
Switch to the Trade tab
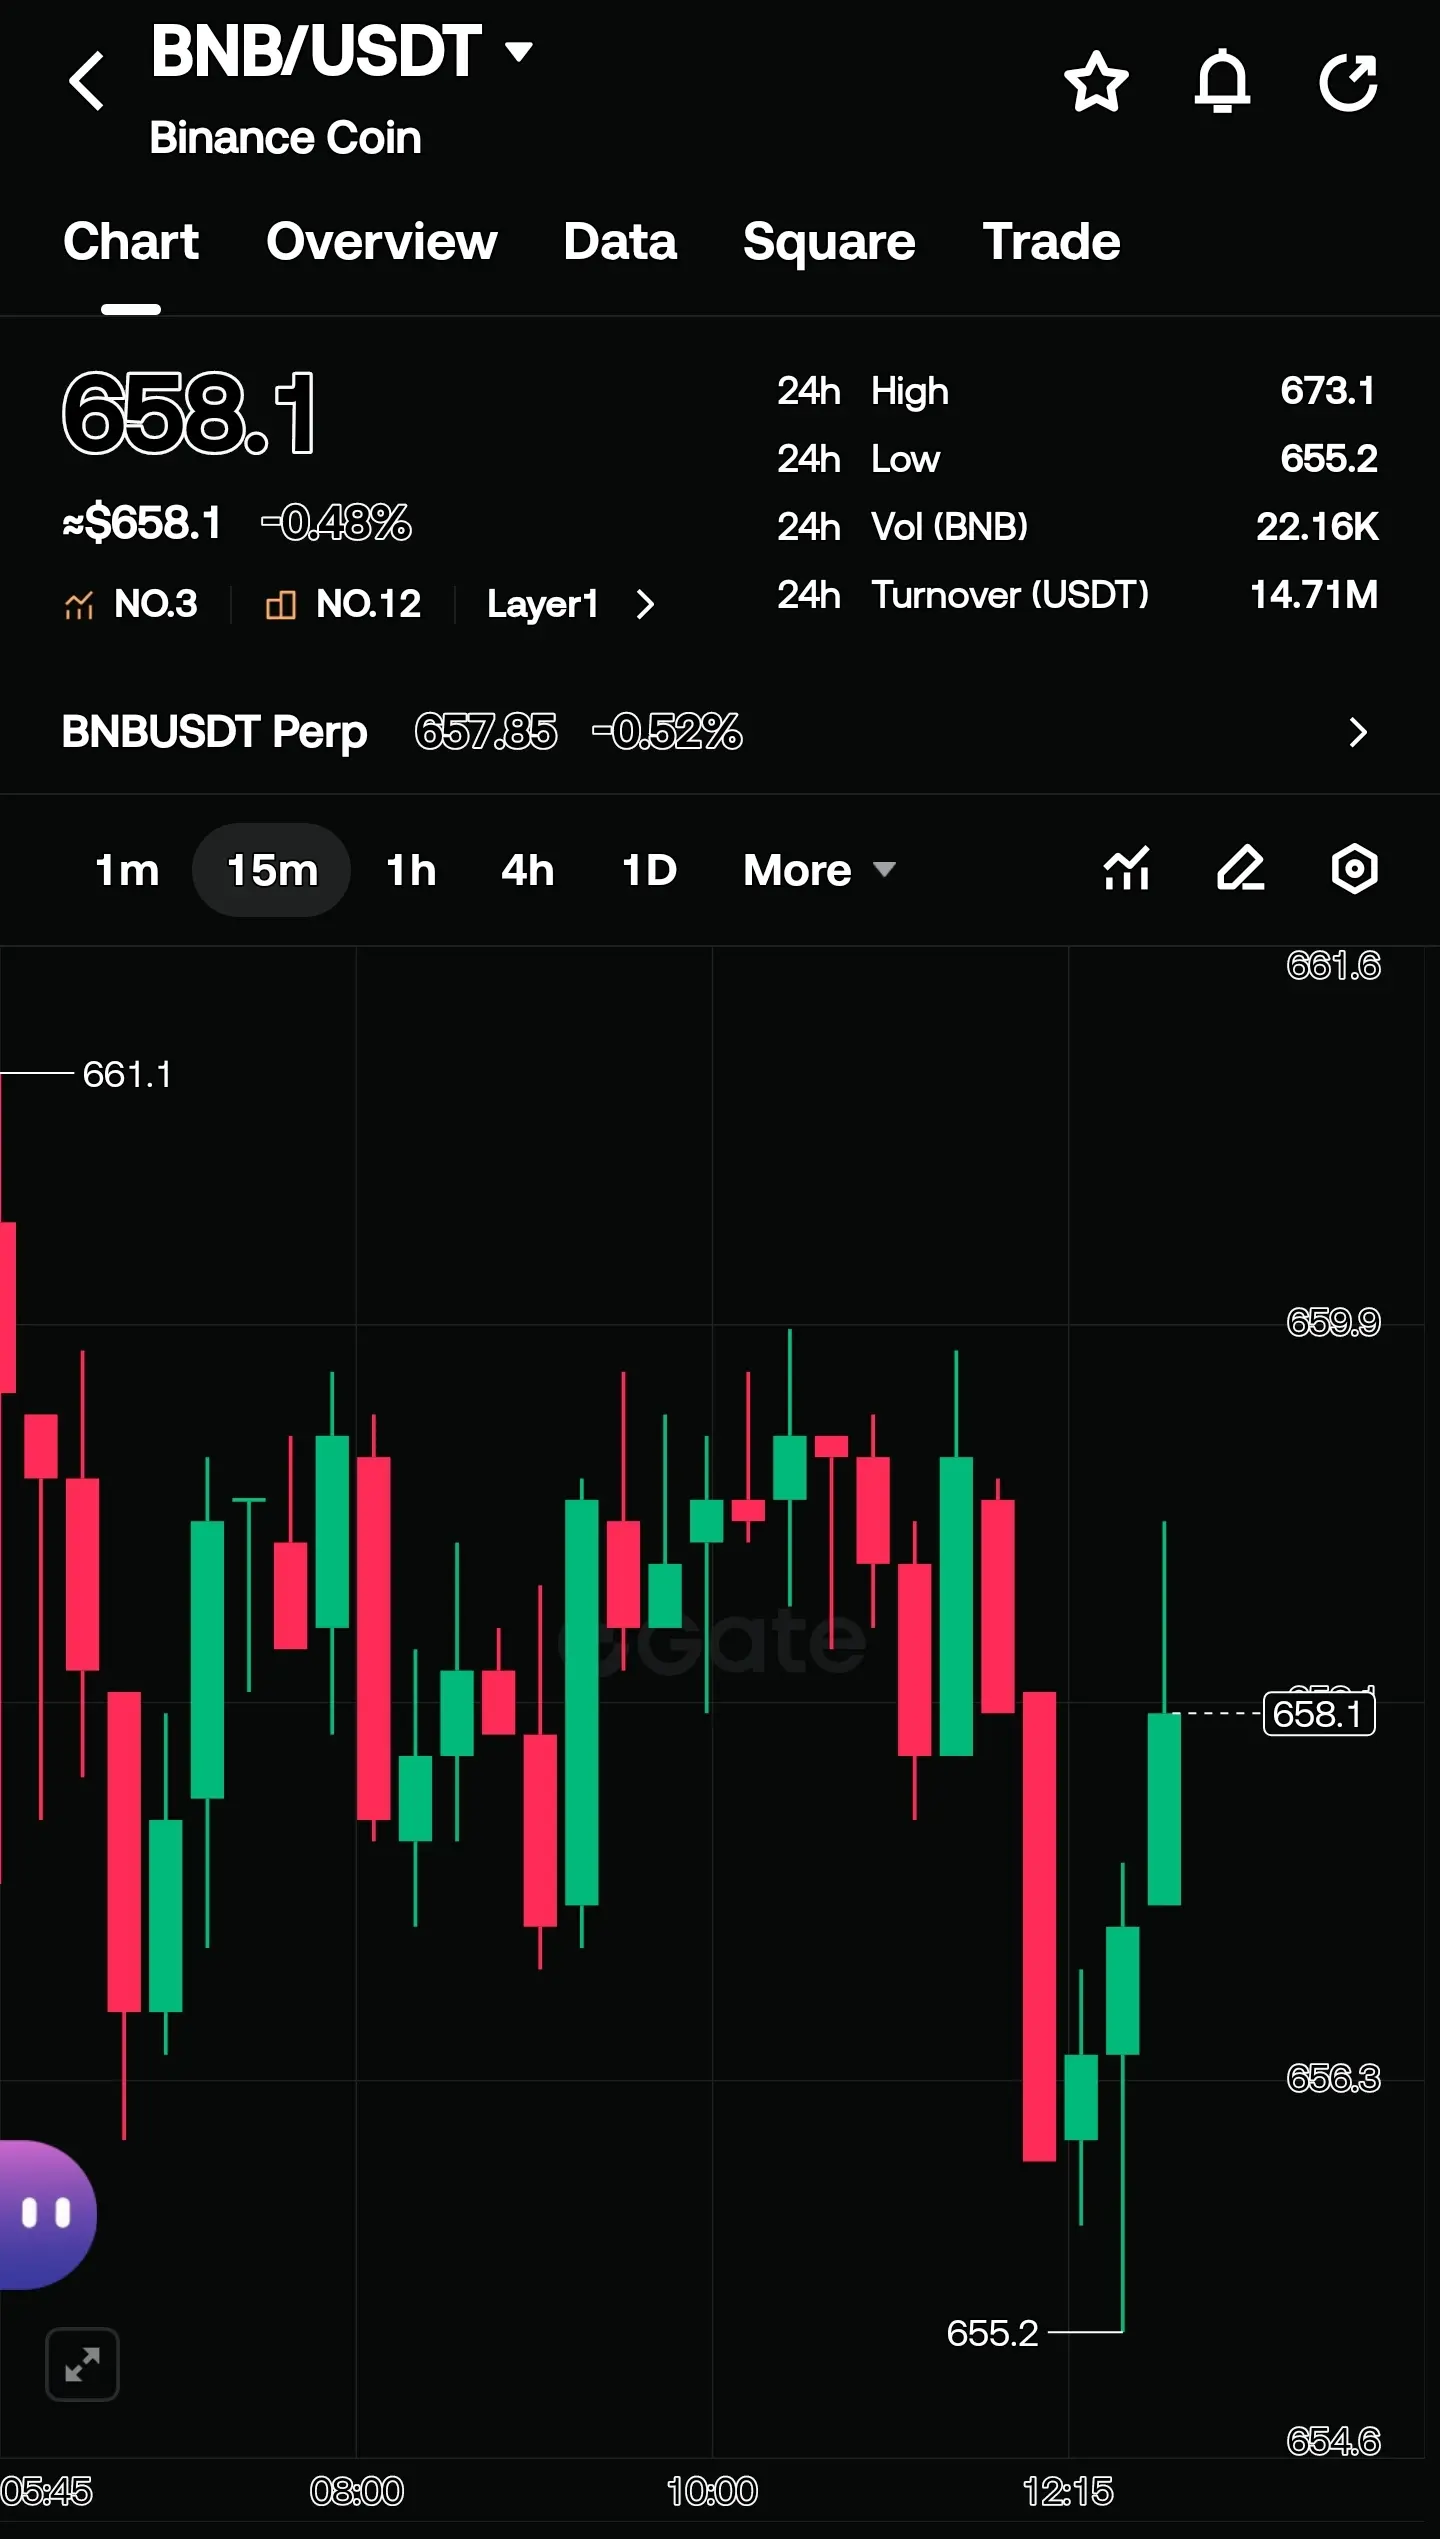pyautogui.click(x=1051, y=242)
